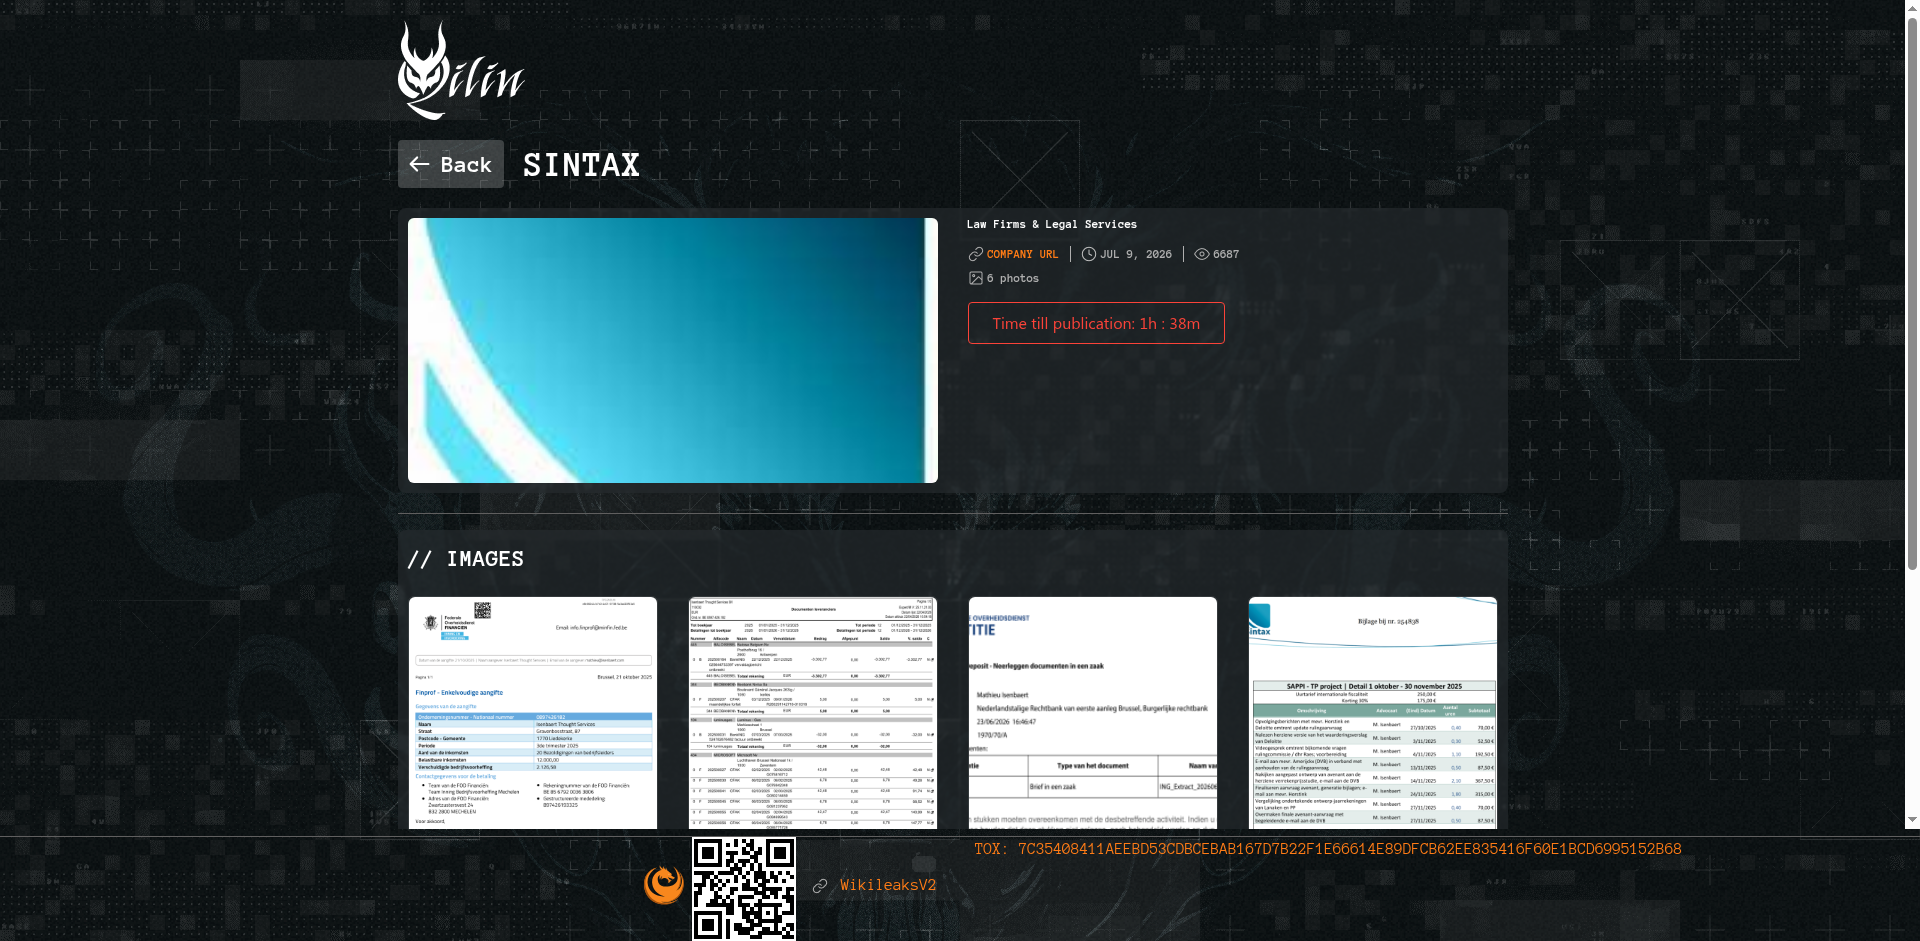Open the Finprof tax document thumbnail

pyautogui.click(x=533, y=713)
